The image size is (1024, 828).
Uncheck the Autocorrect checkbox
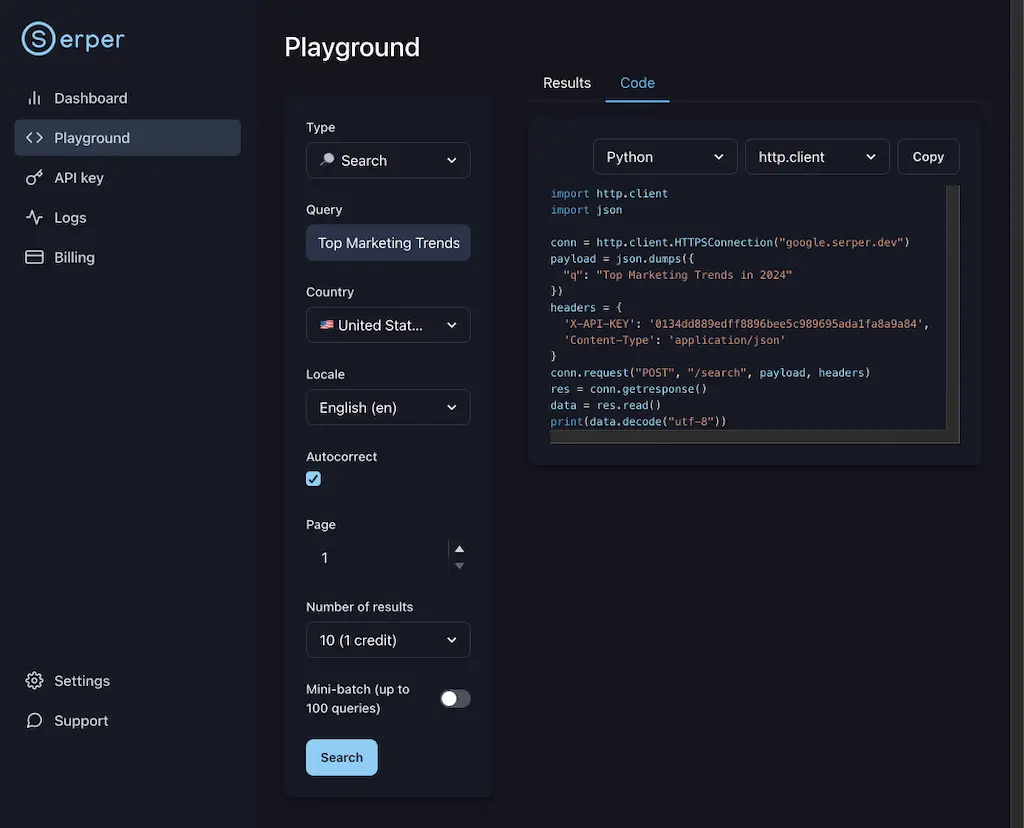(x=314, y=479)
